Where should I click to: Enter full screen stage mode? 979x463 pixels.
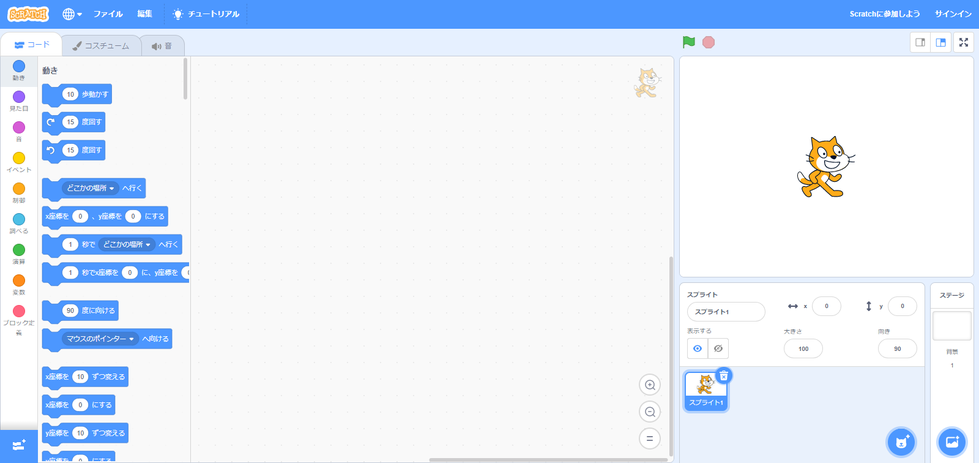pos(963,42)
